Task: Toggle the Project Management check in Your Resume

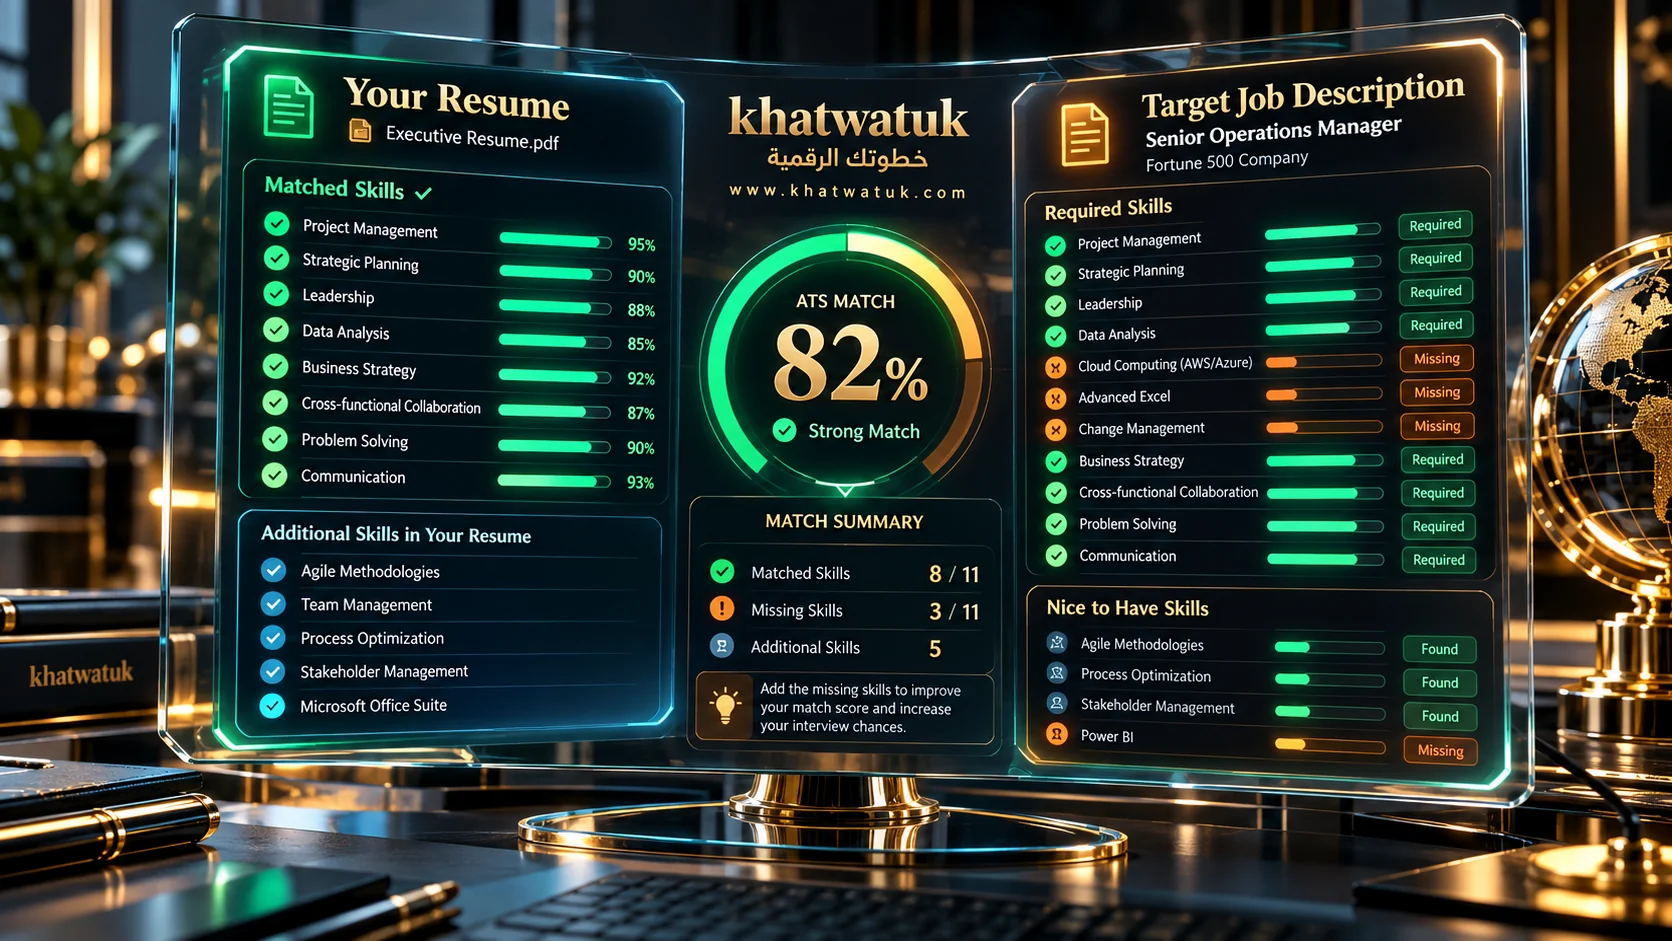Action: [277, 224]
